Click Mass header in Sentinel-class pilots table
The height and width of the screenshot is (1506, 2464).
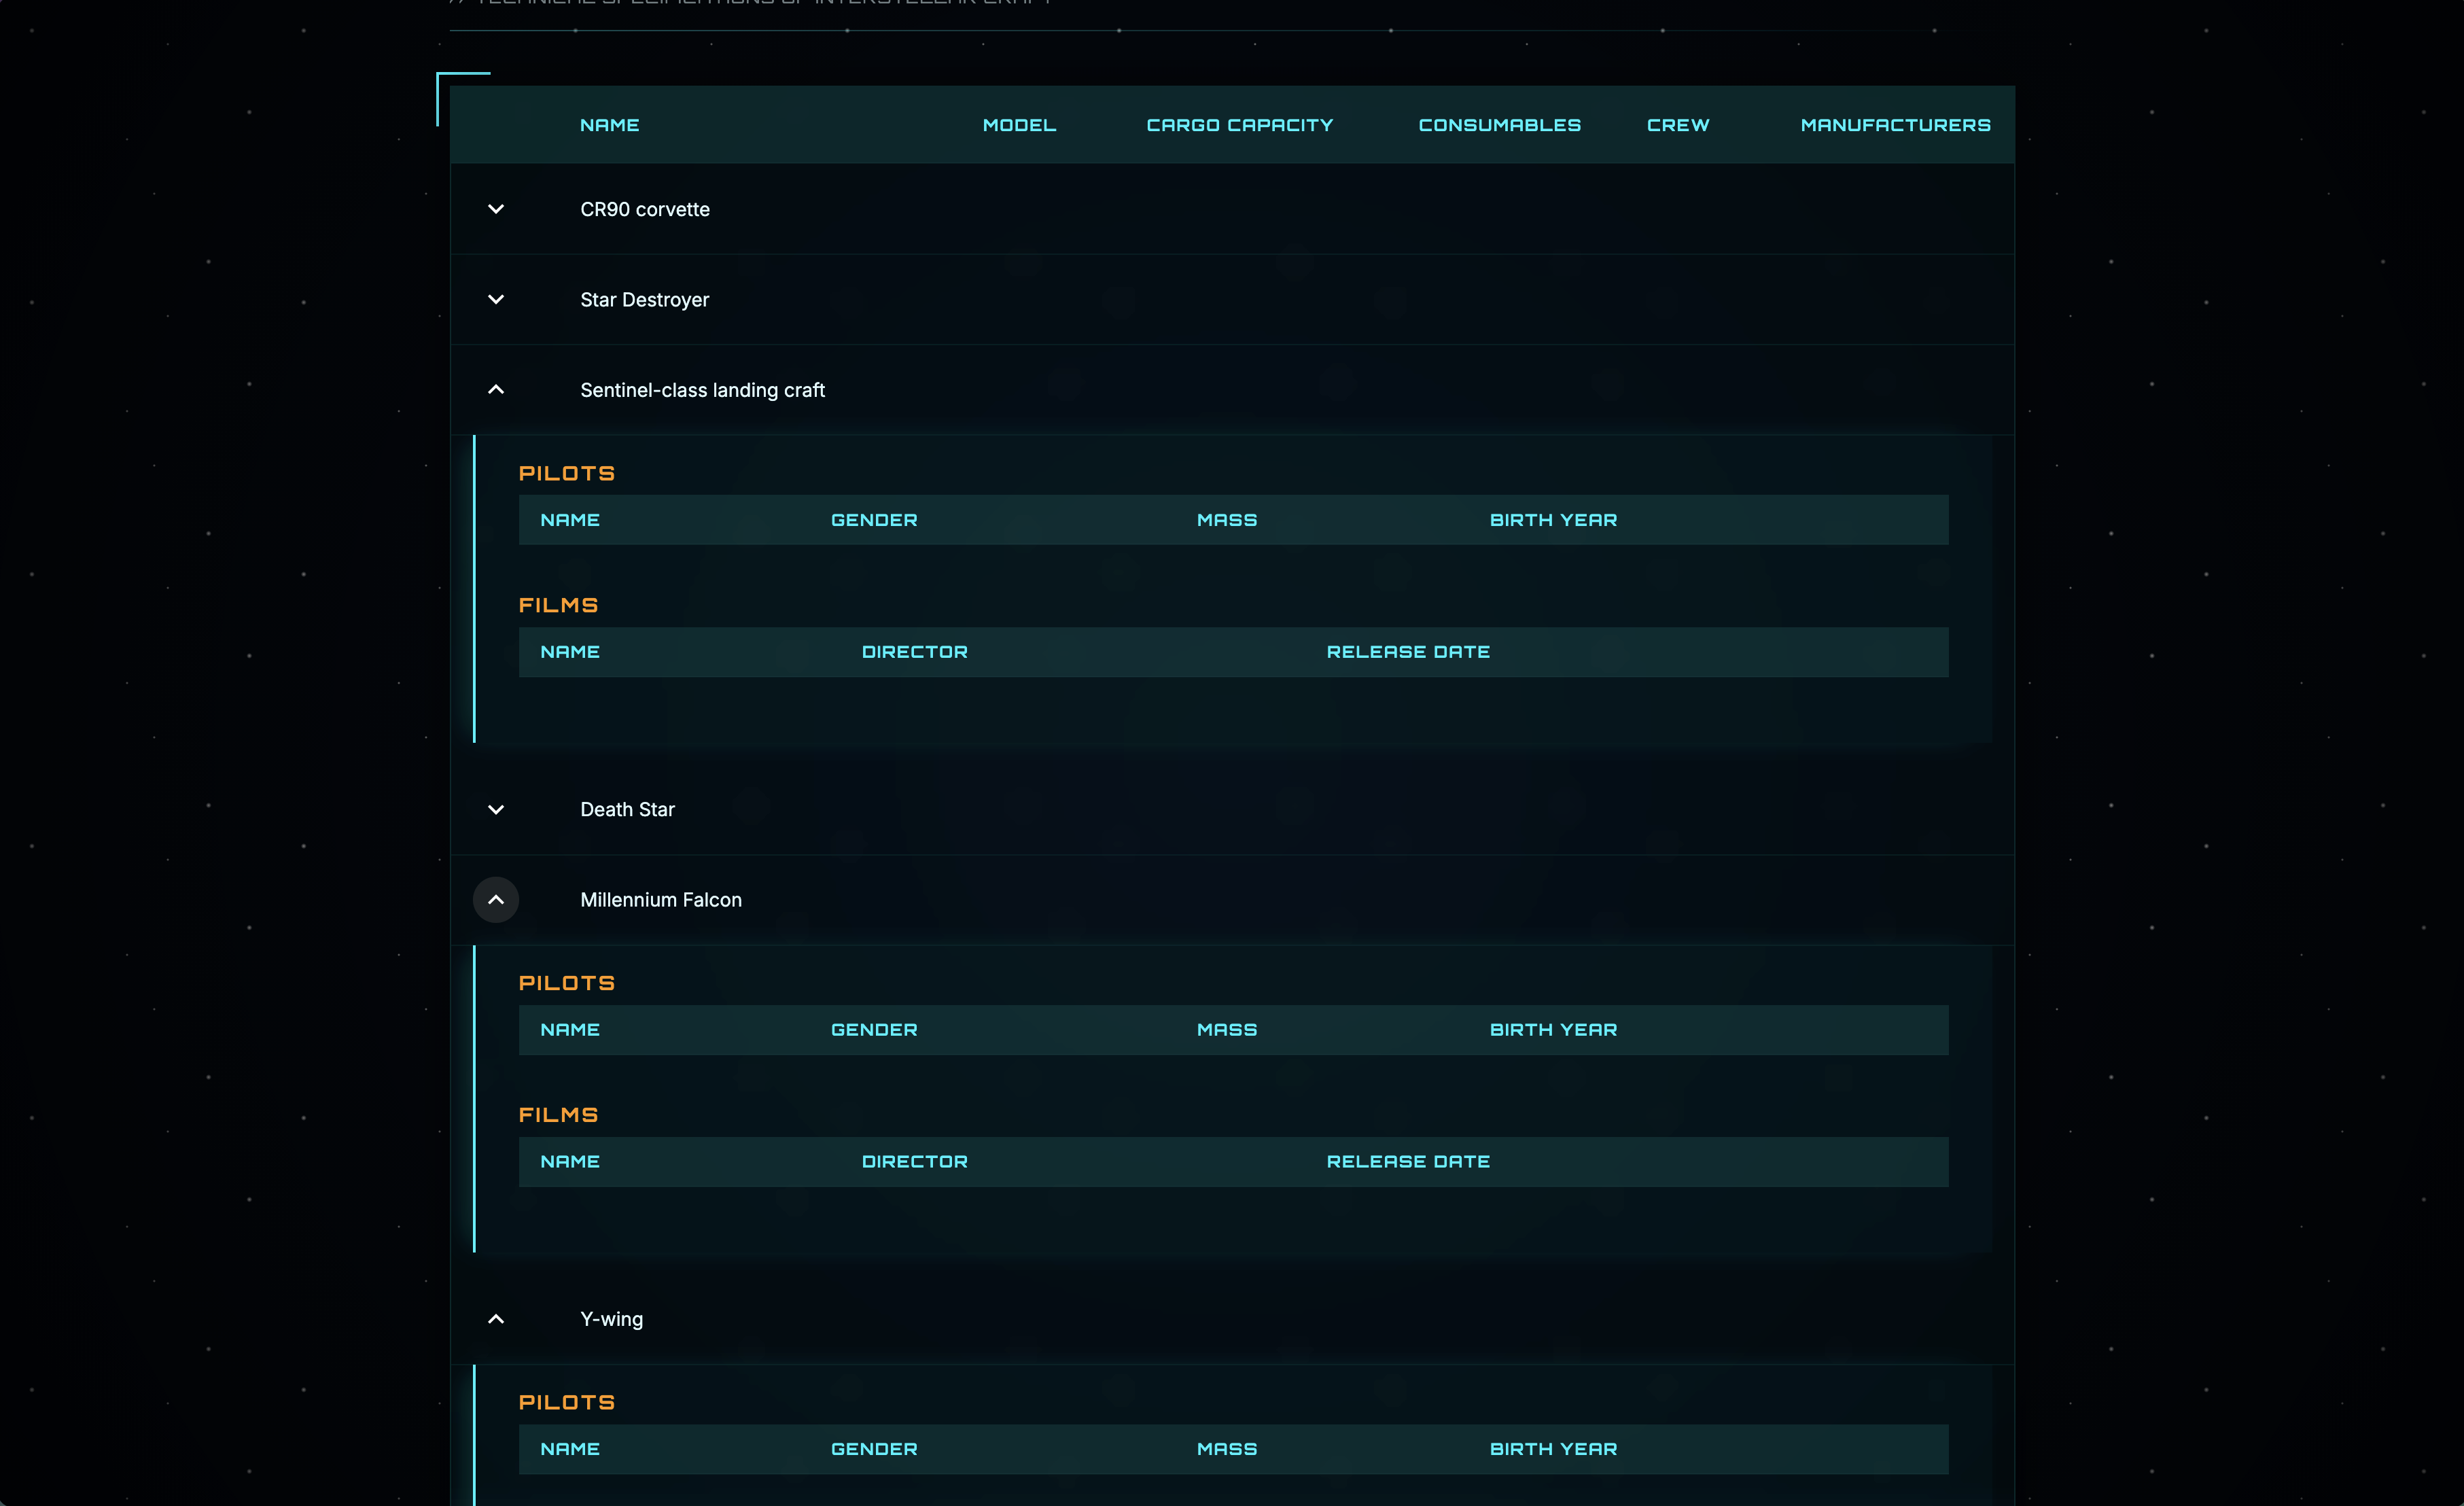(x=1227, y=520)
